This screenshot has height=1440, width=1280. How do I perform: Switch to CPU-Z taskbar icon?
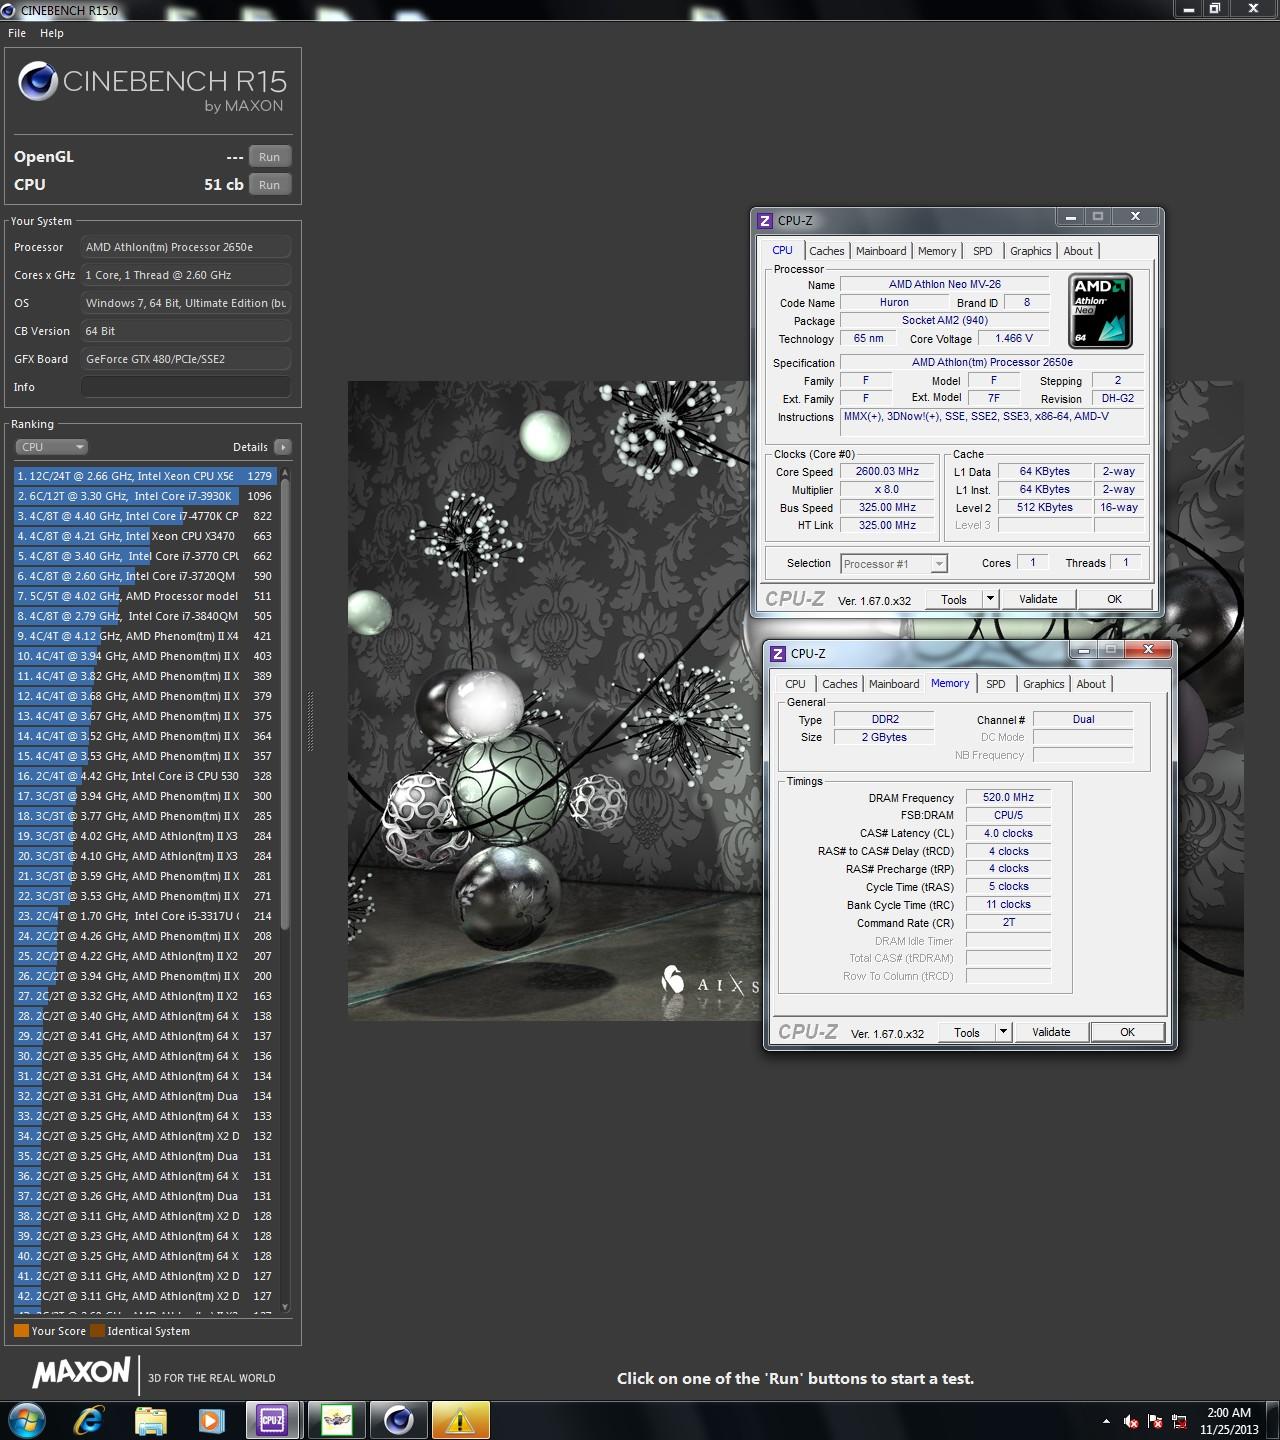272,1420
